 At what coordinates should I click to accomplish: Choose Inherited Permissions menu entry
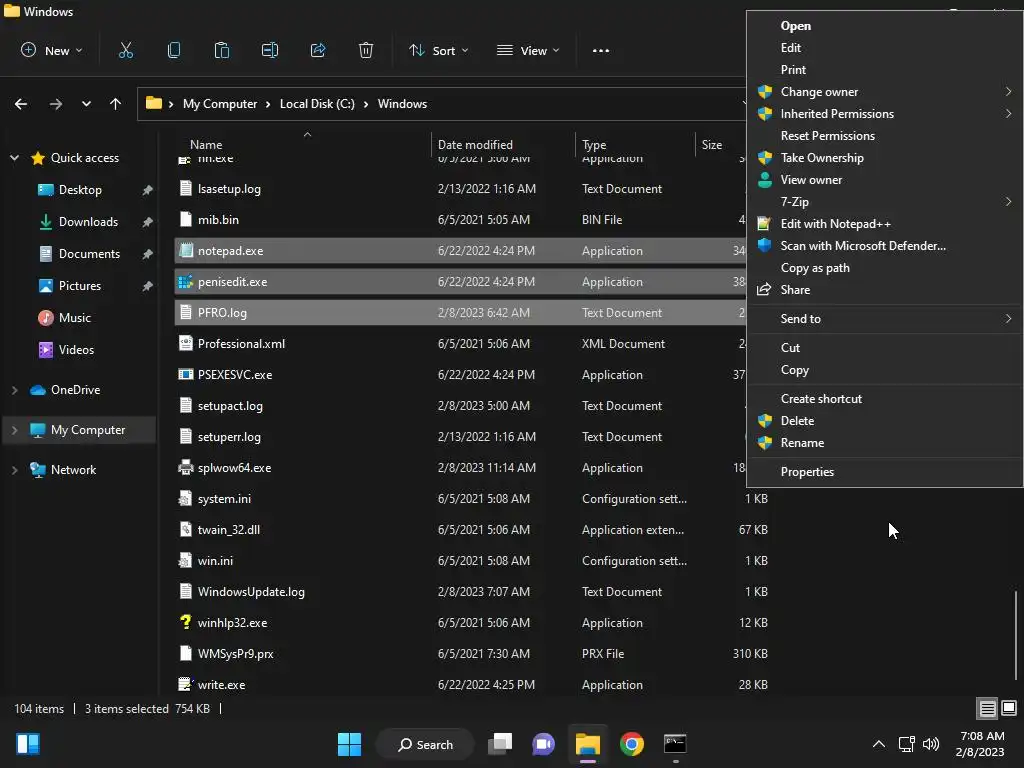click(x=885, y=114)
